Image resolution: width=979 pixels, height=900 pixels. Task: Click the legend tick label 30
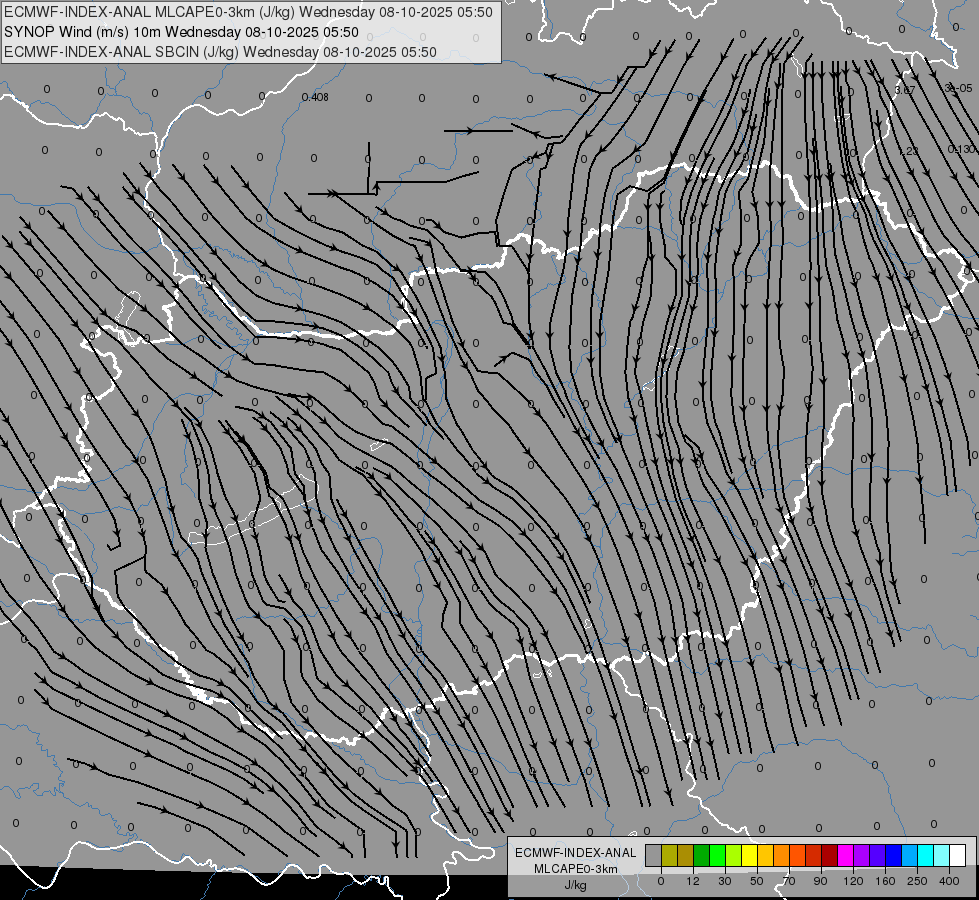(725, 881)
